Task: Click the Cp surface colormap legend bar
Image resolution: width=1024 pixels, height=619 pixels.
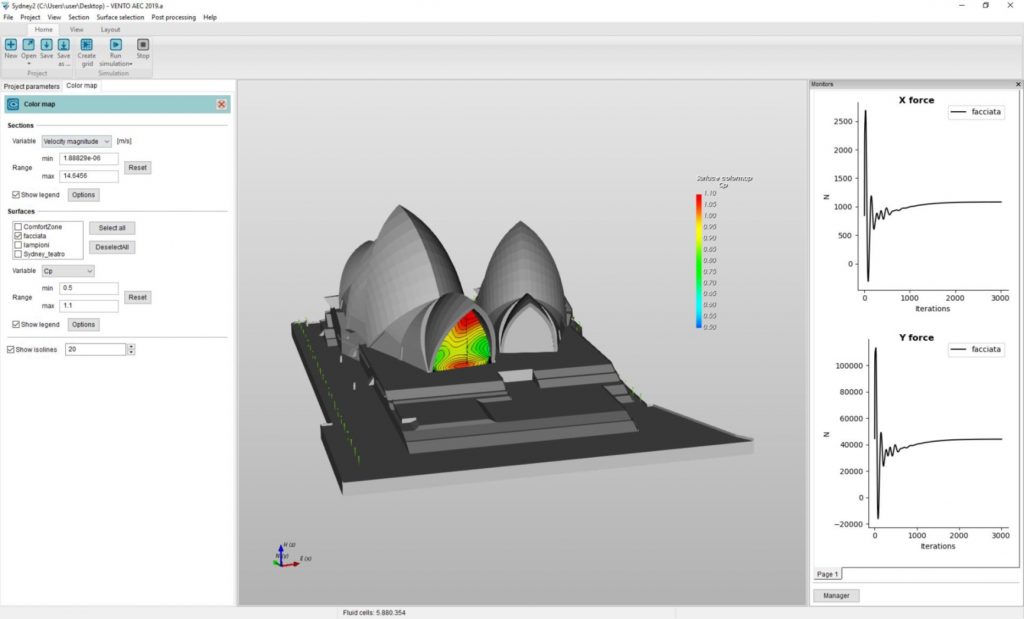Action: 699,261
